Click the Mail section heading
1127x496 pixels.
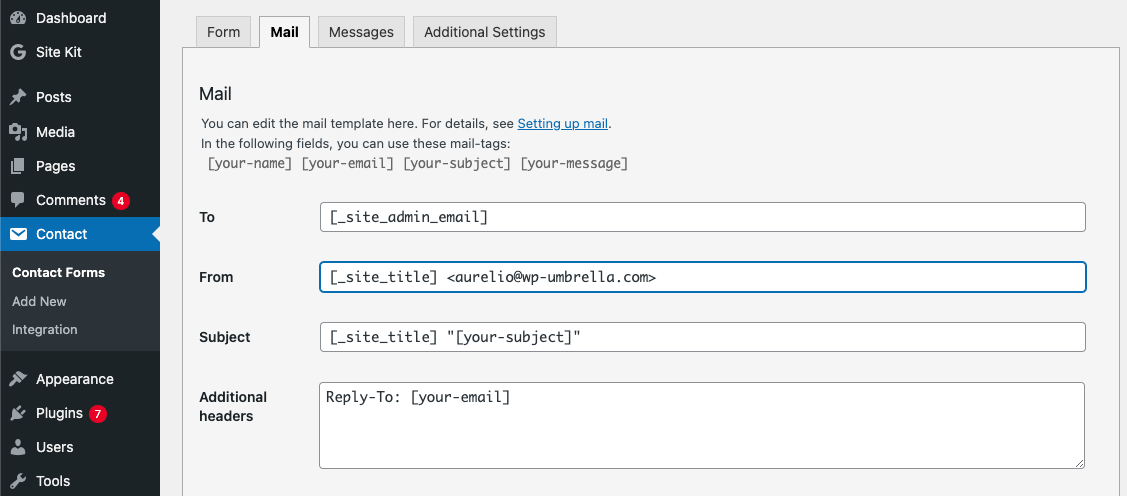coord(216,93)
